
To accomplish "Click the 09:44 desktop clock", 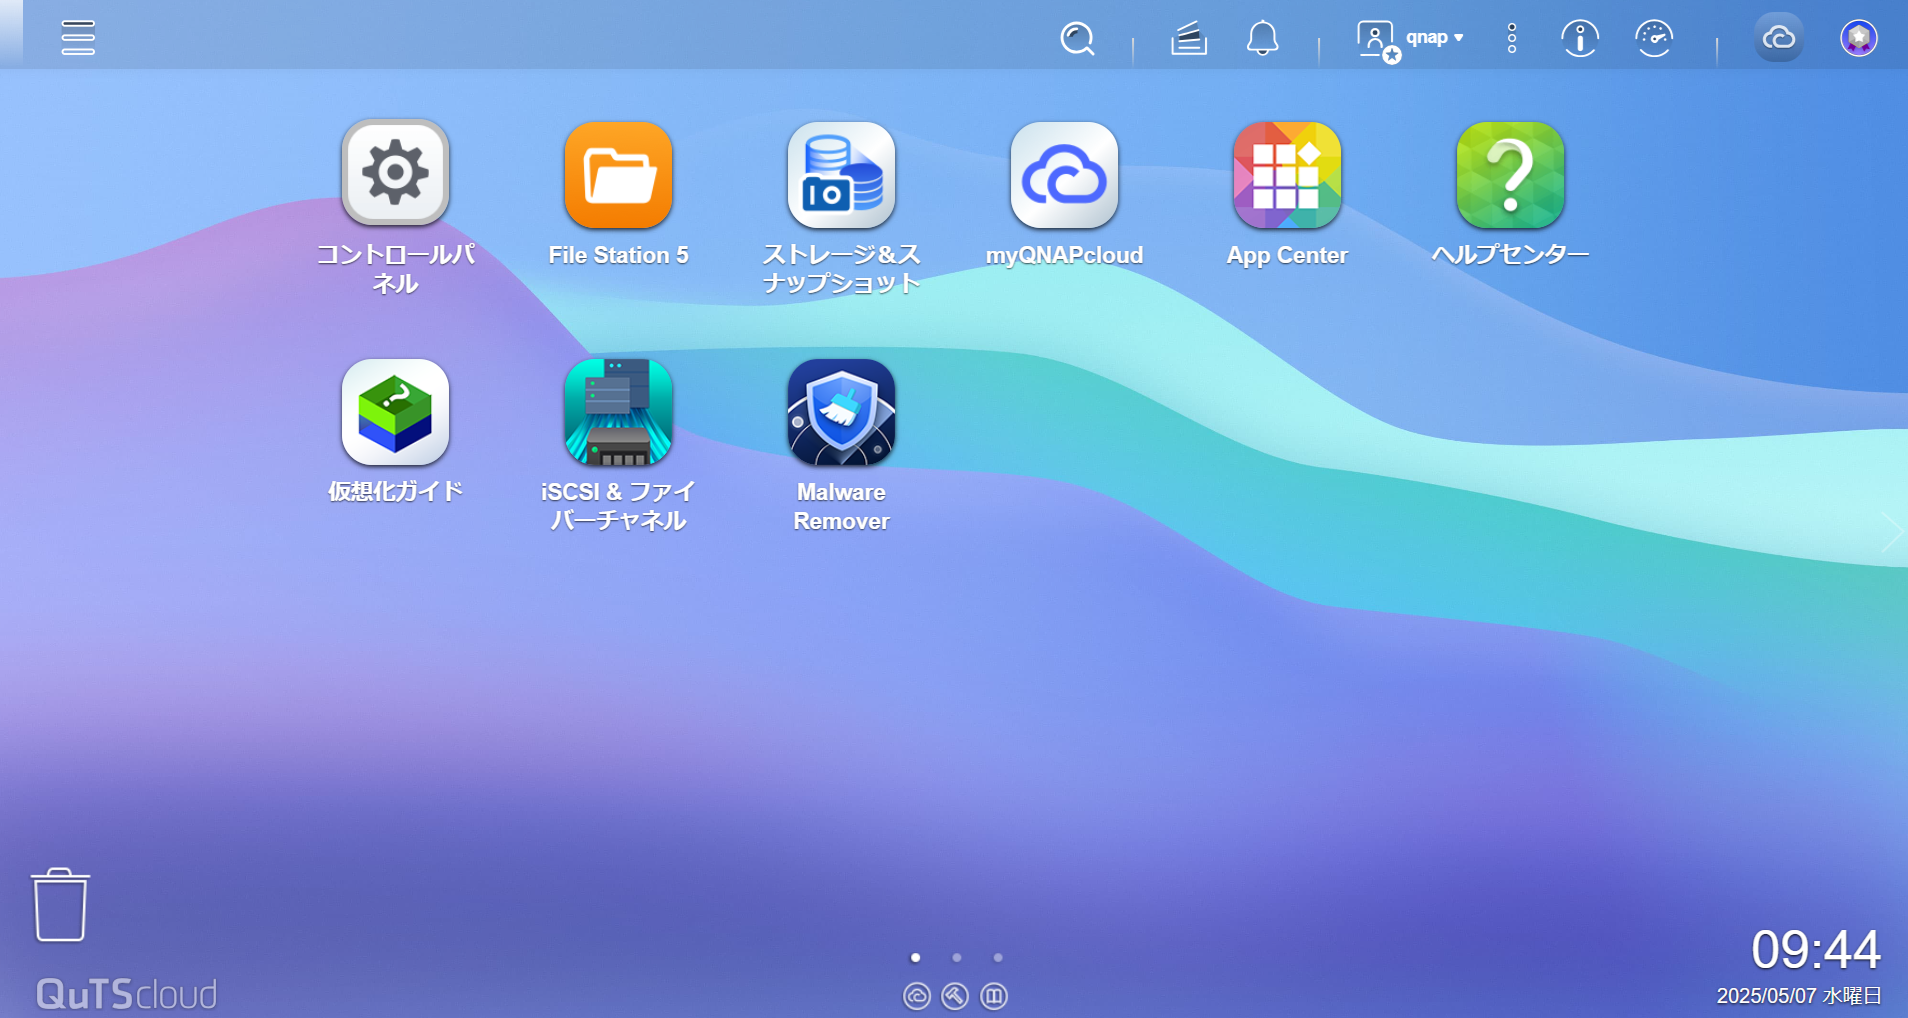I will [x=1815, y=949].
